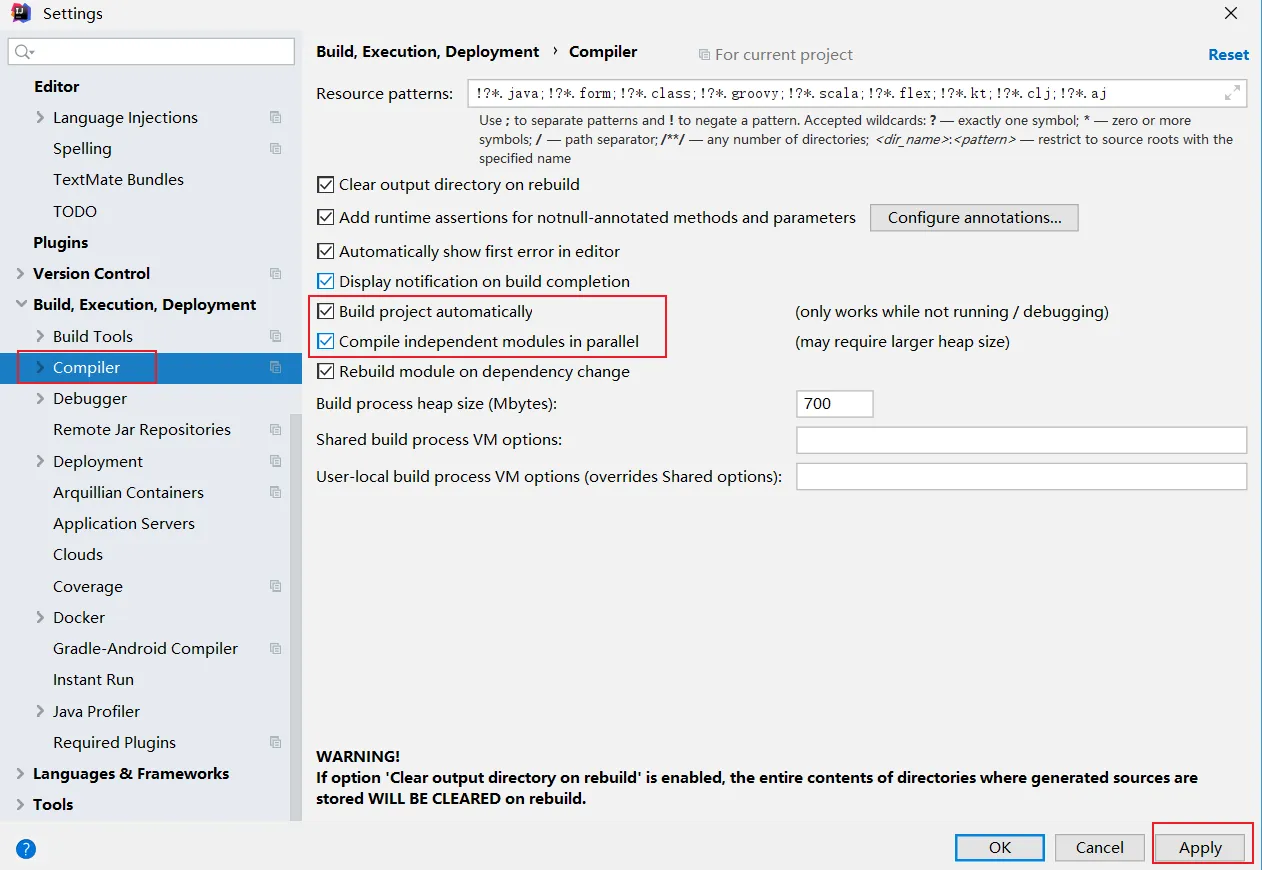Open the Application Servers settings page

click(124, 524)
